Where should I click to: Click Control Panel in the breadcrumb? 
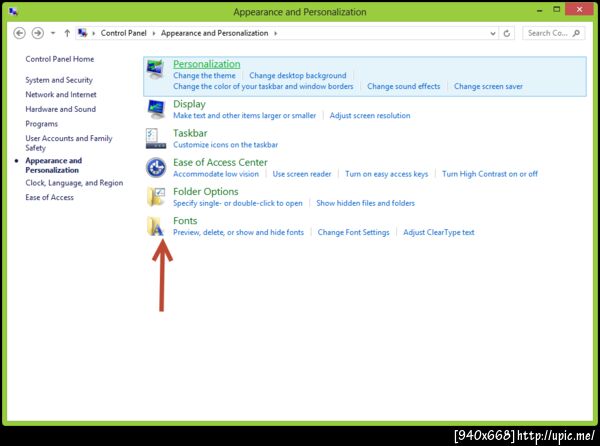pyautogui.click(x=124, y=33)
